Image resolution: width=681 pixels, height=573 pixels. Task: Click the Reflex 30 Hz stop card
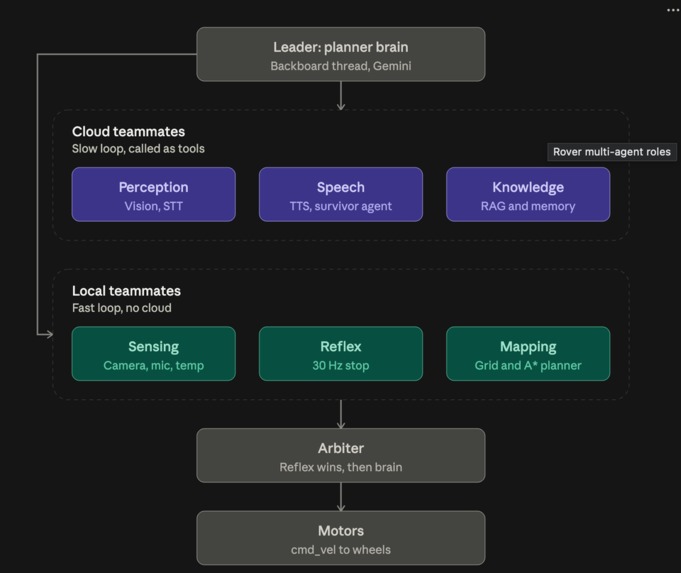coord(341,354)
